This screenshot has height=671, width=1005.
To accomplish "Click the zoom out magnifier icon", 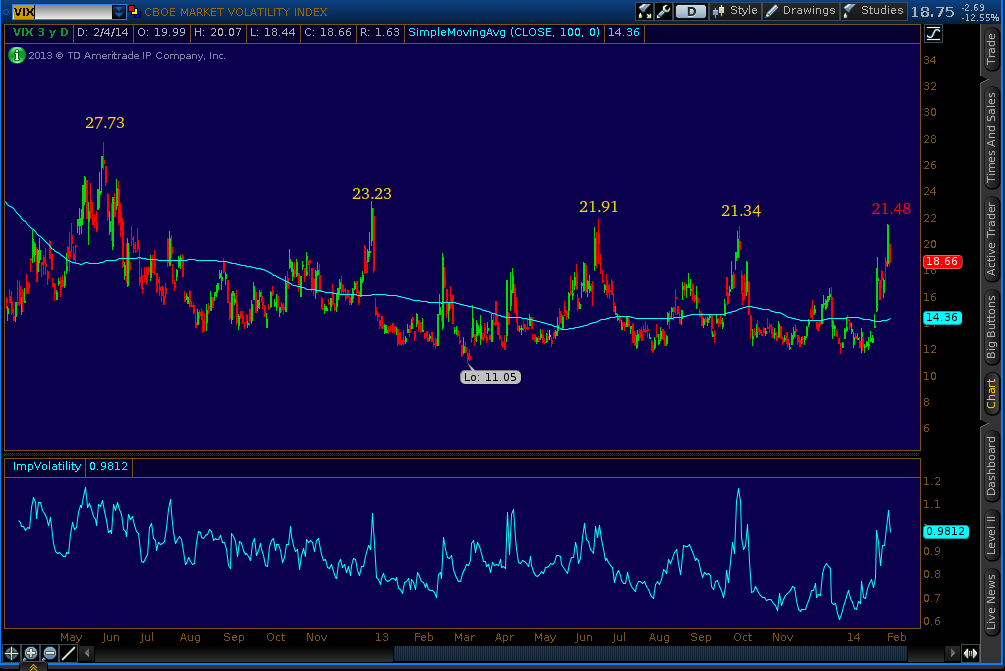I will click(x=49, y=653).
